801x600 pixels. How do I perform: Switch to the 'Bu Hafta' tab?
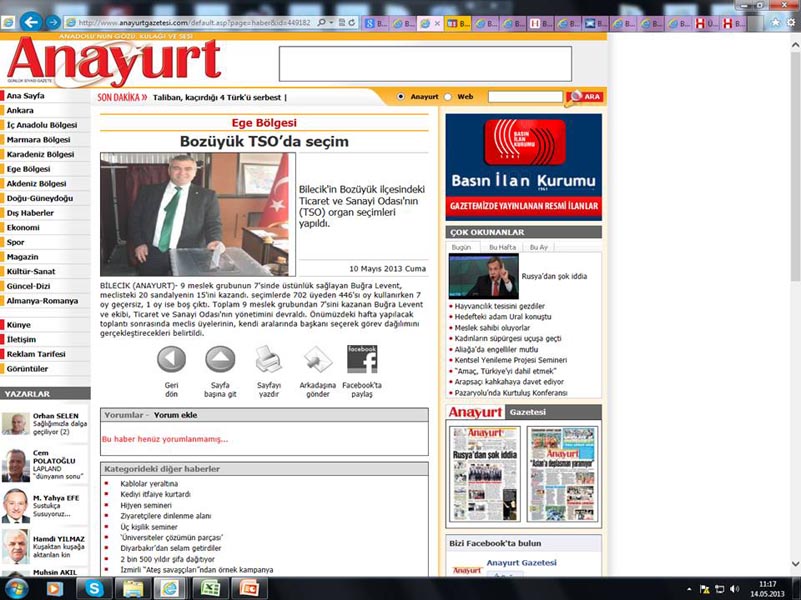click(503, 247)
